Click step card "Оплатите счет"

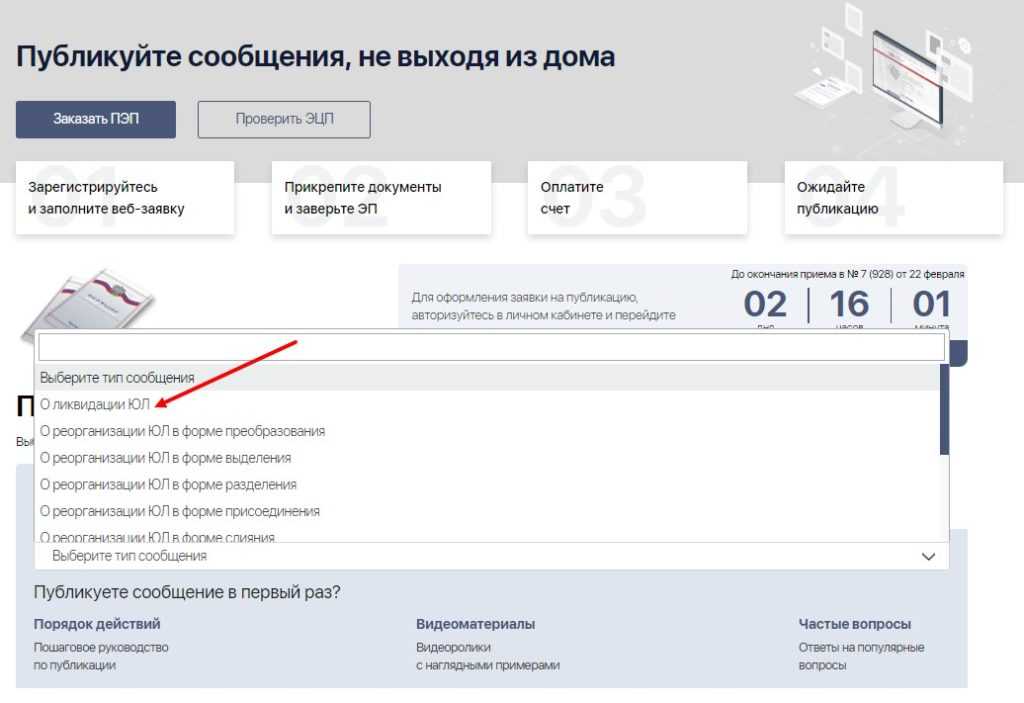point(637,198)
